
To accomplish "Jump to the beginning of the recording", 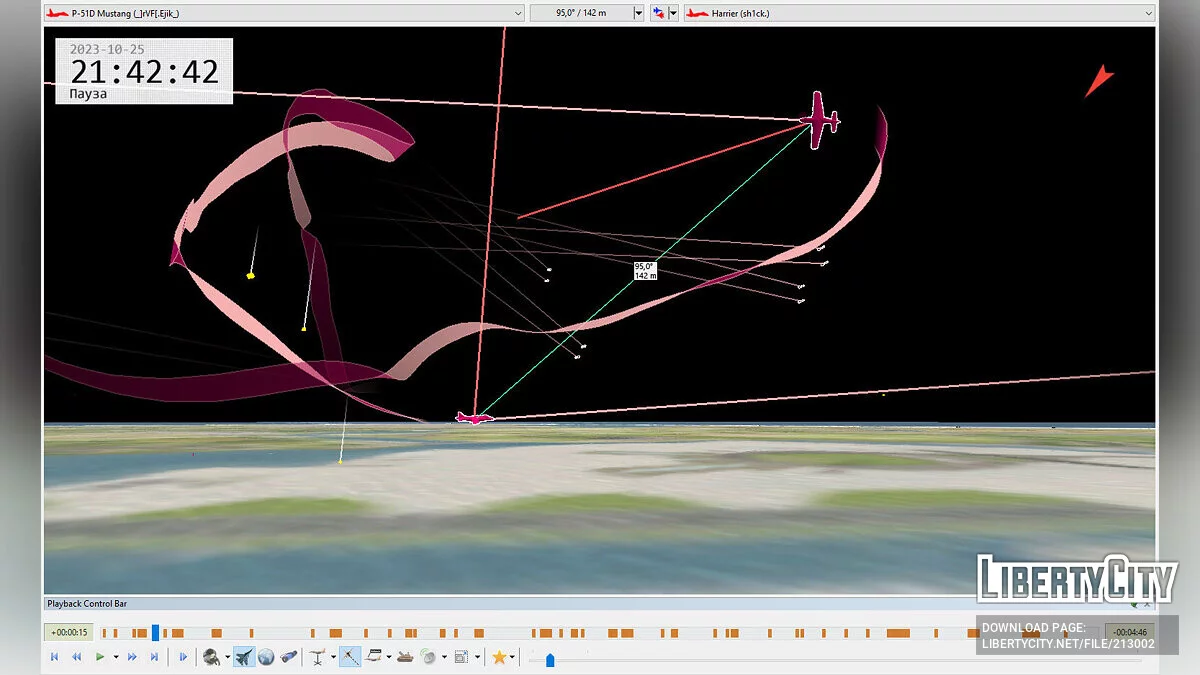I will point(54,657).
